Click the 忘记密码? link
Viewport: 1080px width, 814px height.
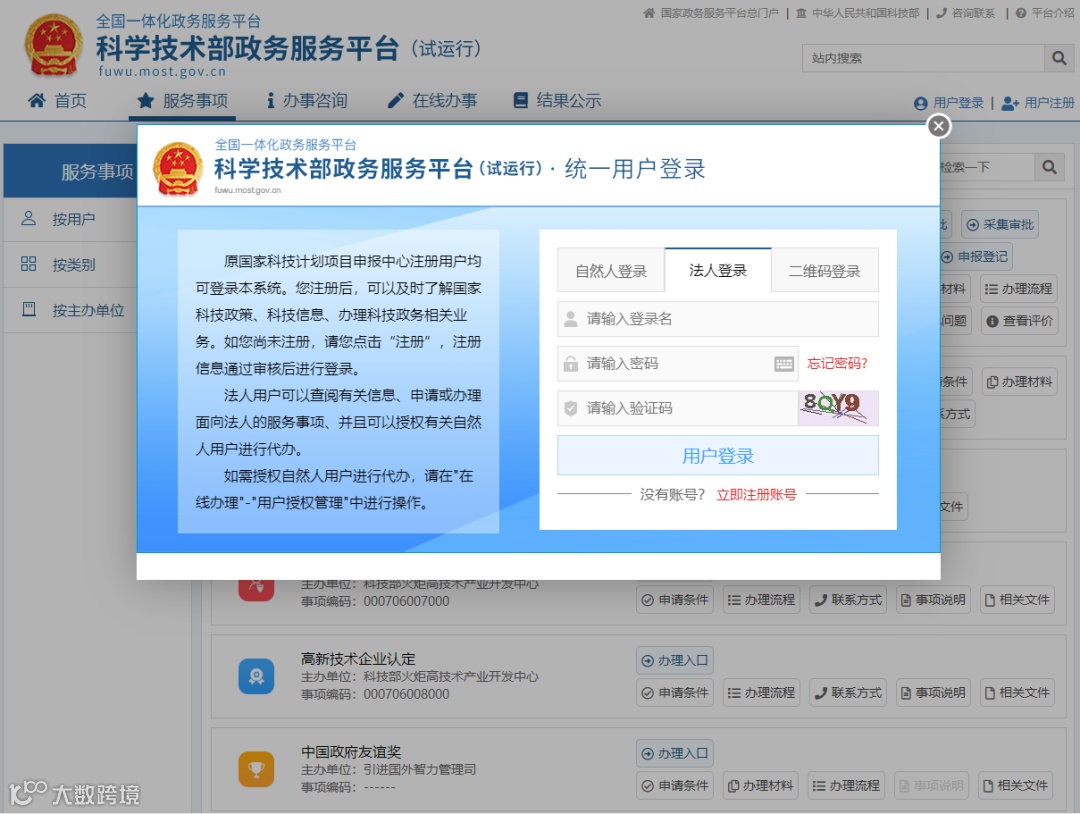pos(838,364)
